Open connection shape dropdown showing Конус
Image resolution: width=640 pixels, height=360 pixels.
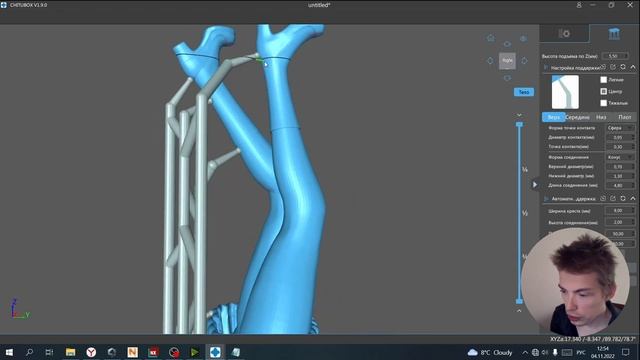point(620,157)
